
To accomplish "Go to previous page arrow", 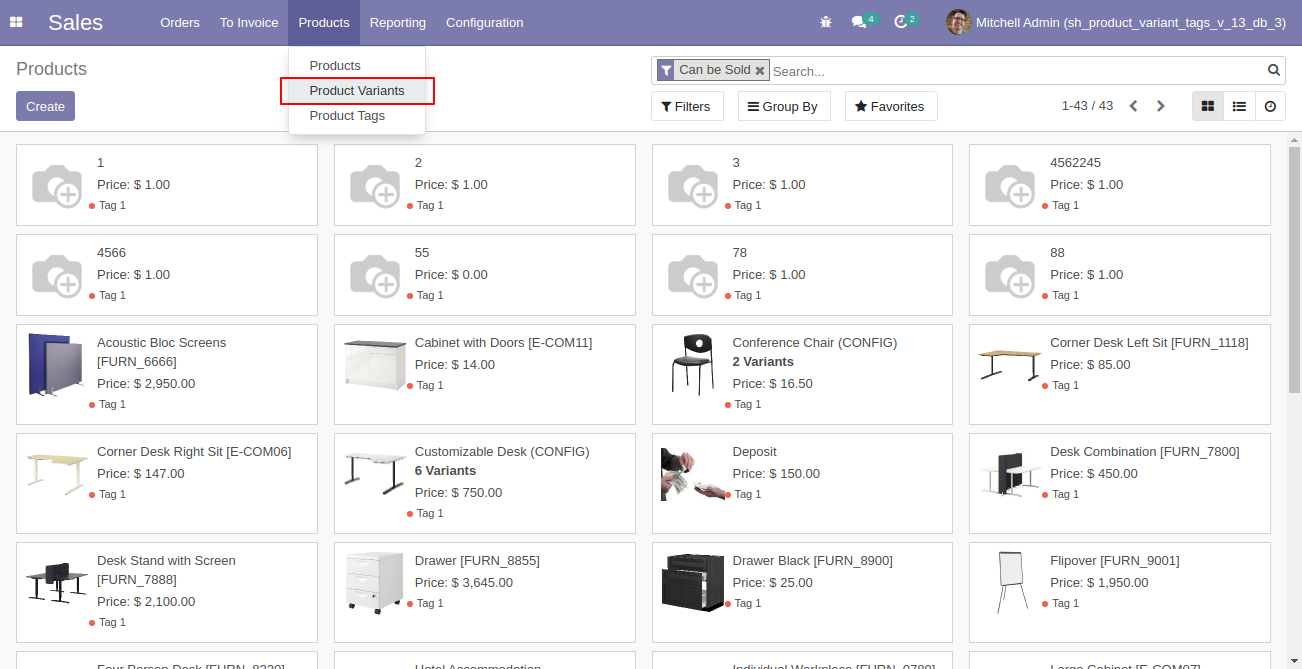I will coord(1133,106).
